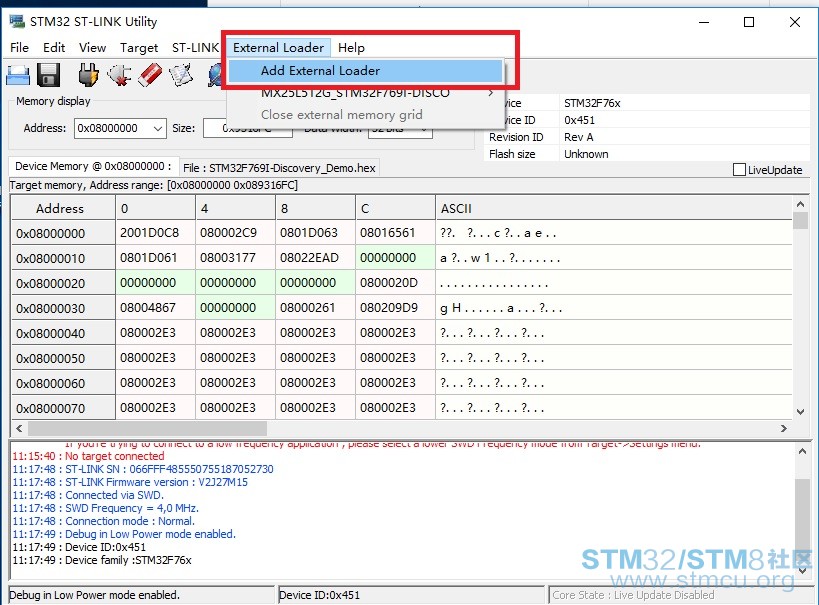Click memory grid vertical scrollbar up arrow
This screenshot has width=819, height=605.
click(x=800, y=204)
